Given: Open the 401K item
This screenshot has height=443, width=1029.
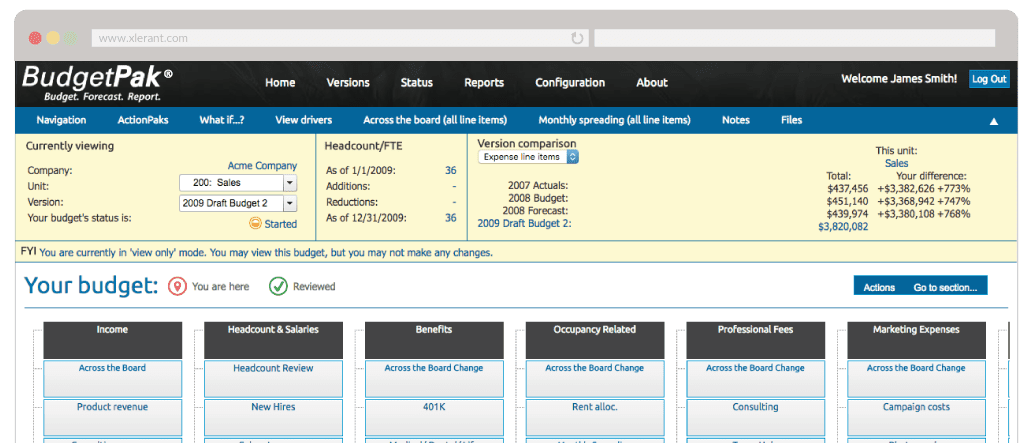Looking at the screenshot, I should coord(434,417).
